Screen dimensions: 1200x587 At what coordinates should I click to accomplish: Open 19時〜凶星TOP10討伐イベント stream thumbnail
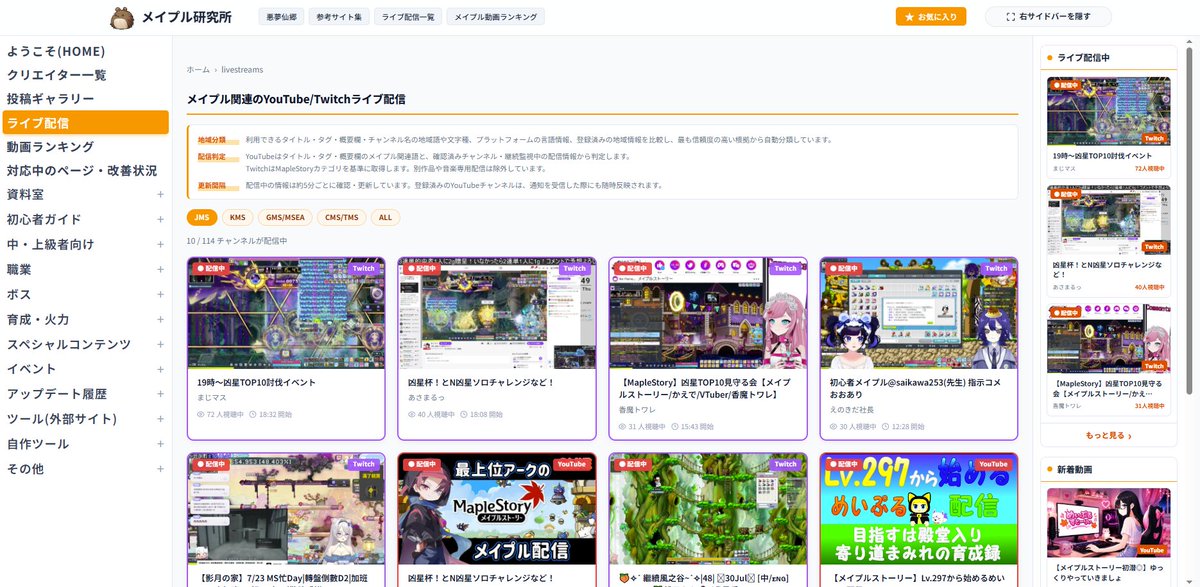click(x=286, y=314)
